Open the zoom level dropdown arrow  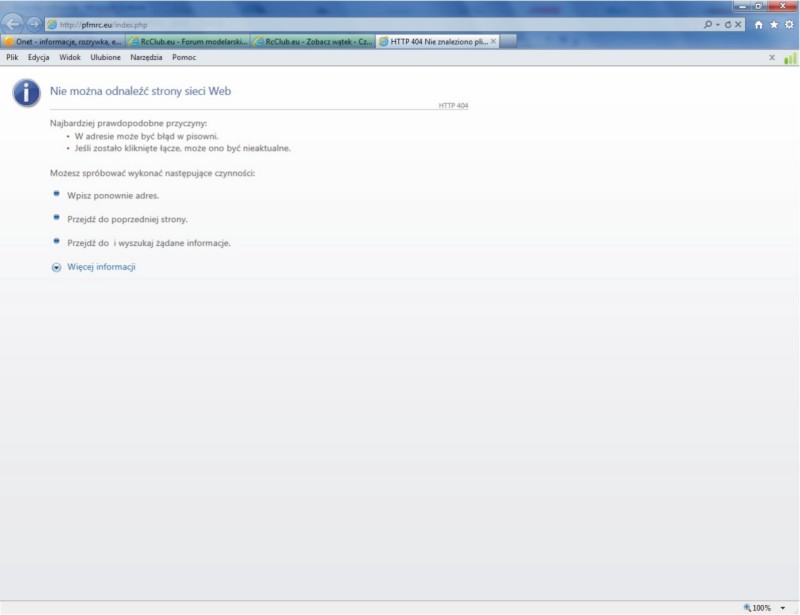pos(783,608)
